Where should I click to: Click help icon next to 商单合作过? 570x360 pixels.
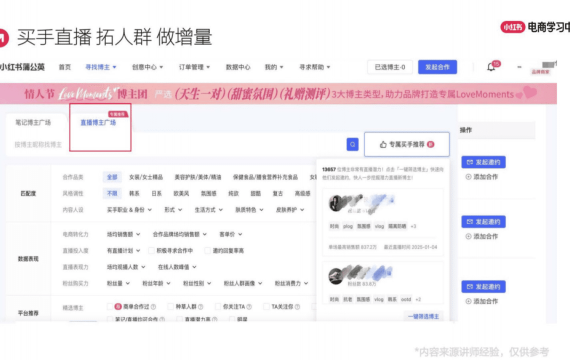click(153, 307)
